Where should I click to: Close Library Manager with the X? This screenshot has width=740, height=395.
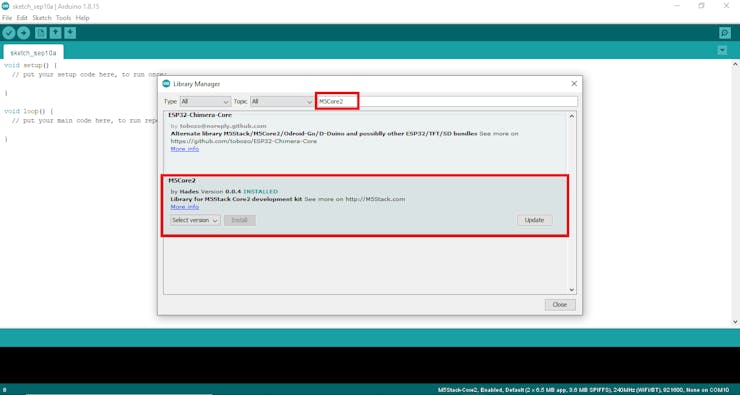point(574,84)
